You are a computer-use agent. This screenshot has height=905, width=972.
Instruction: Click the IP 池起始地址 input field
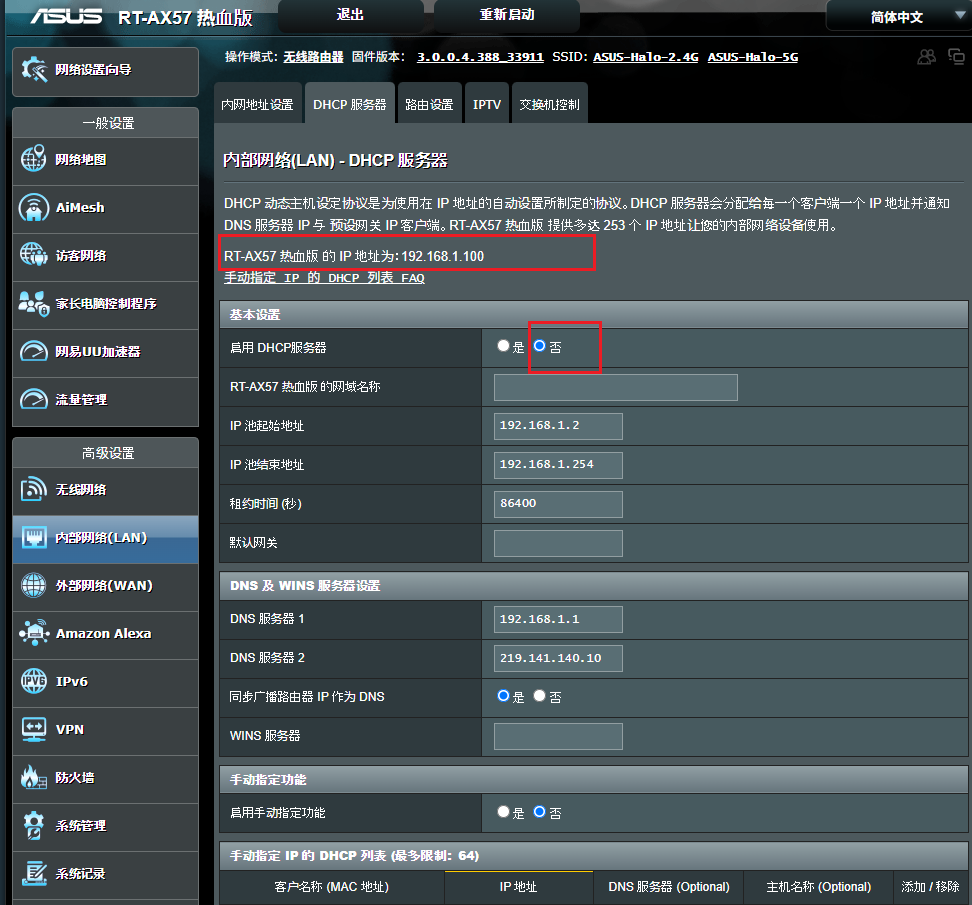point(558,426)
